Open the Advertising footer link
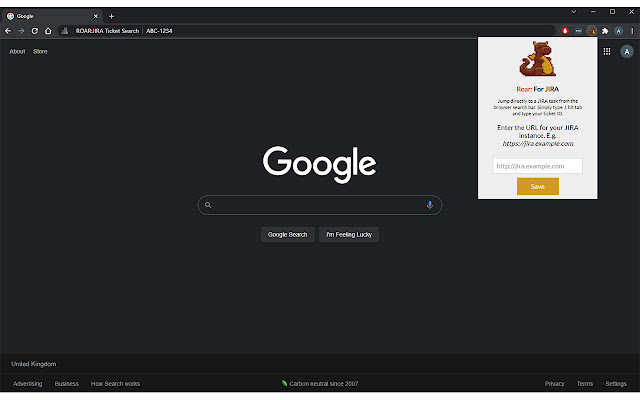Viewport: 640px width, 400px height. click(27, 384)
